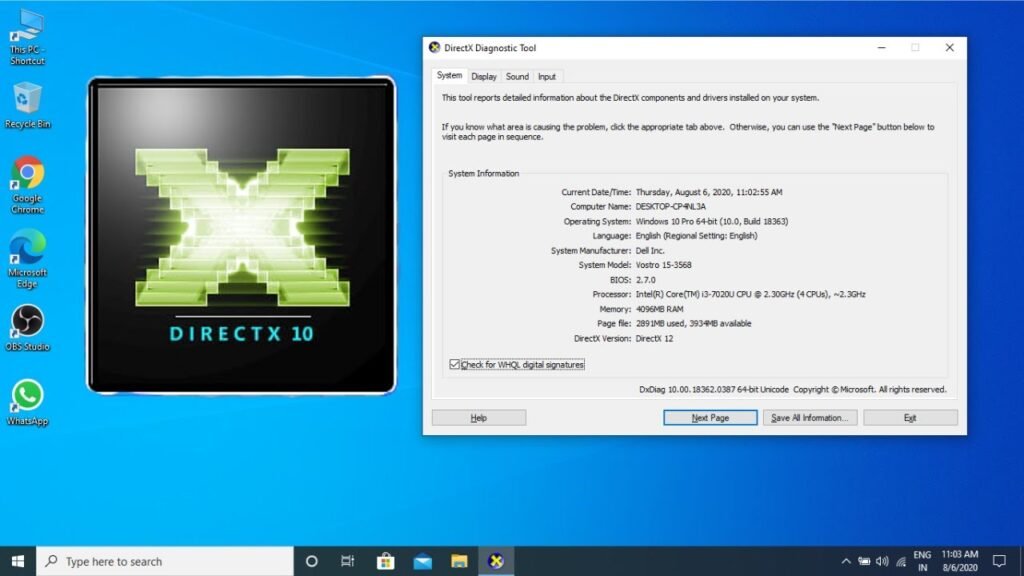The image size is (1024, 576).
Task: Open WhatsApp desktop shortcut
Action: [27, 403]
